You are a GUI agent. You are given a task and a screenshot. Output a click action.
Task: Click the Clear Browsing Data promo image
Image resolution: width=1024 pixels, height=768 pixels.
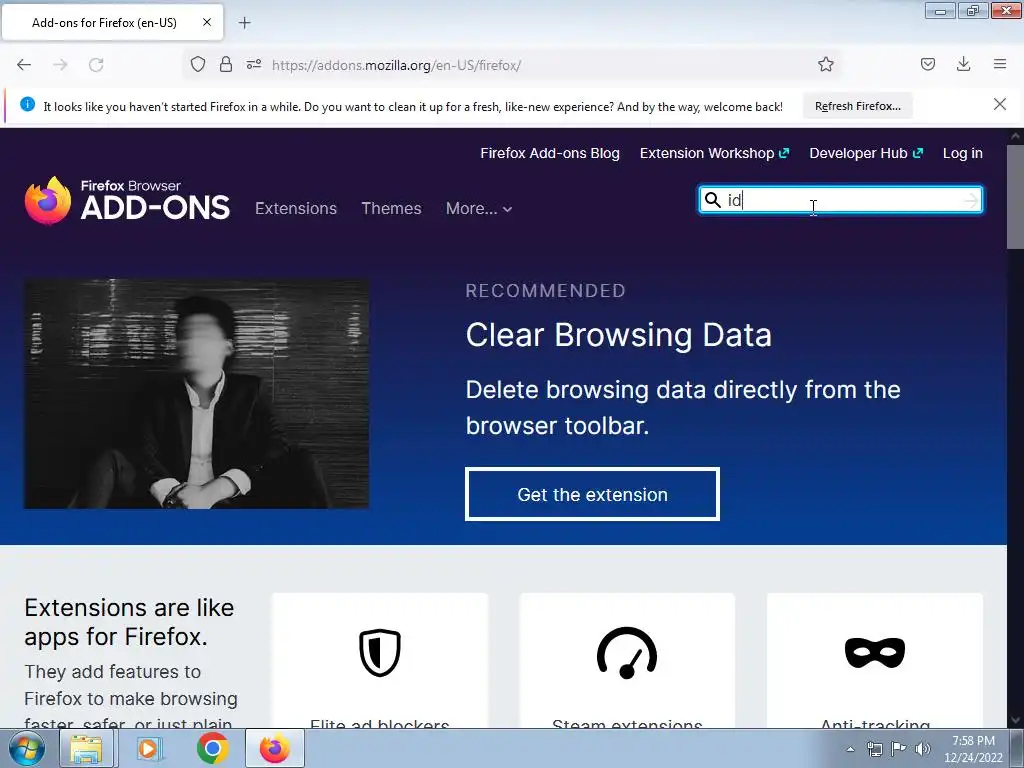[197, 394]
